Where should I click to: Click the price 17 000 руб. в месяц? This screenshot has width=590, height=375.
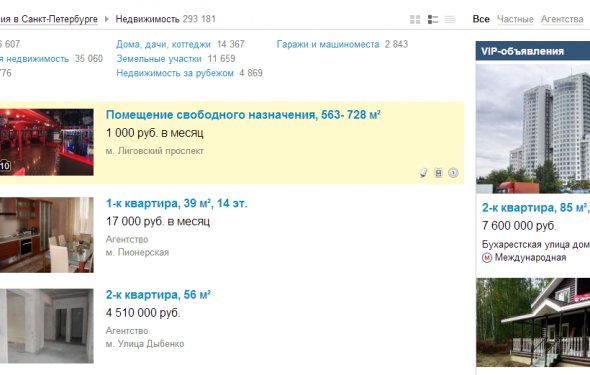[158, 221]
